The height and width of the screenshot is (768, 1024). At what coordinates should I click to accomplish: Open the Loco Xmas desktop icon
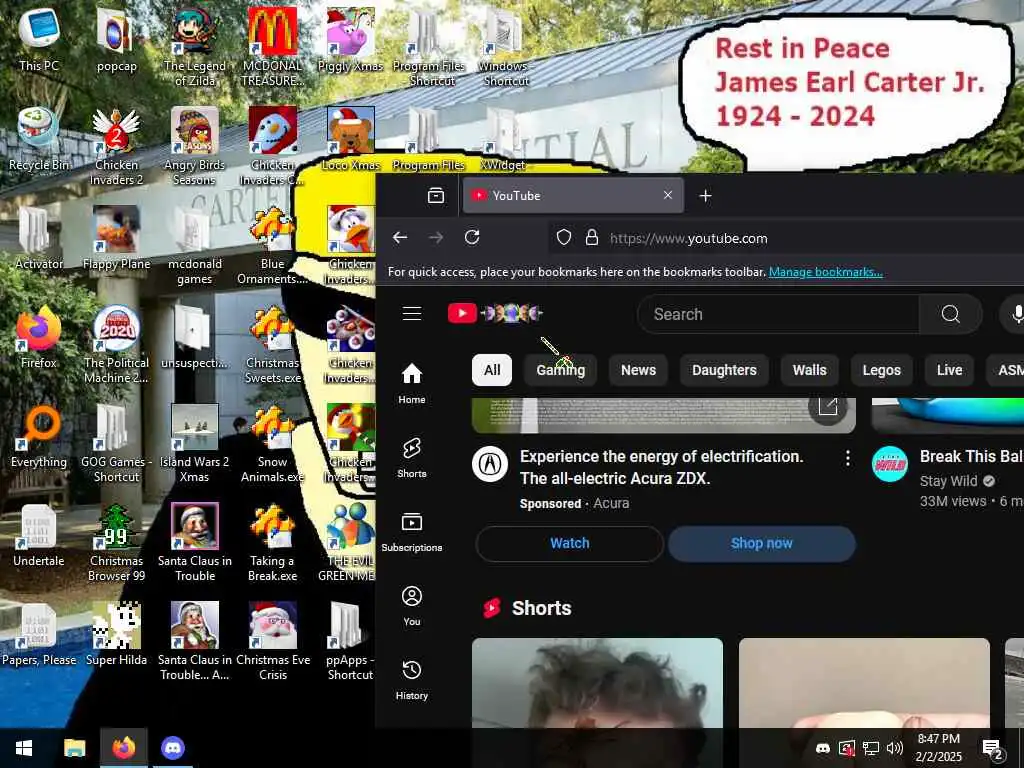[350, 138]
